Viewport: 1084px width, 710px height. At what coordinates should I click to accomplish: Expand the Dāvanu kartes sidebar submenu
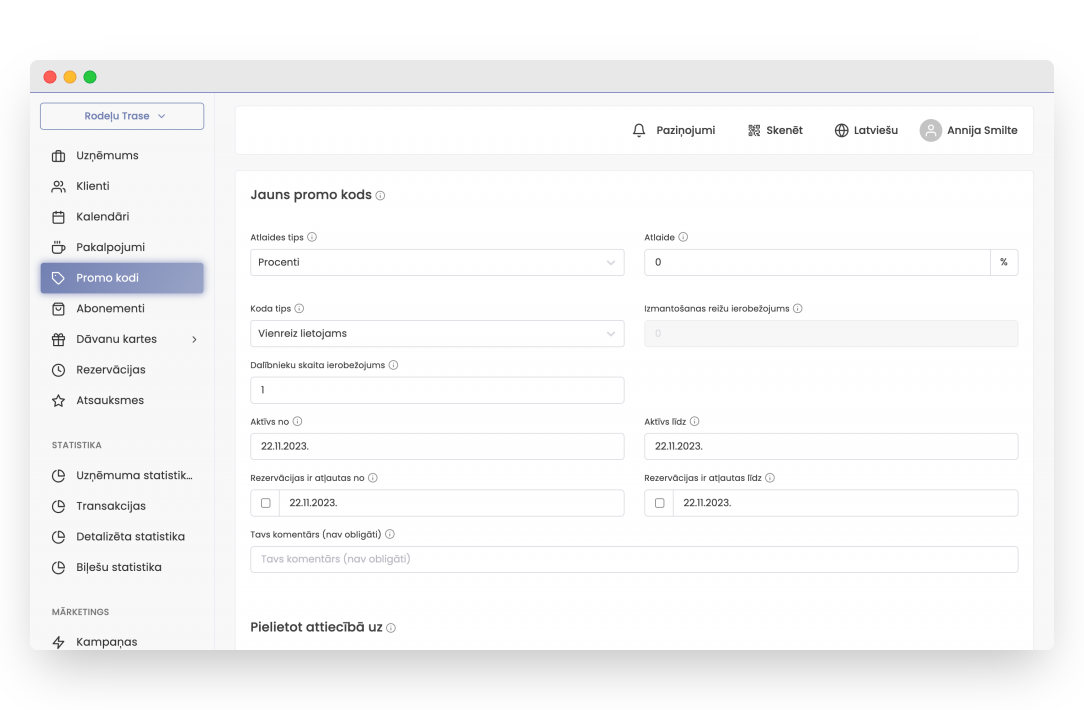click(194, 340)
